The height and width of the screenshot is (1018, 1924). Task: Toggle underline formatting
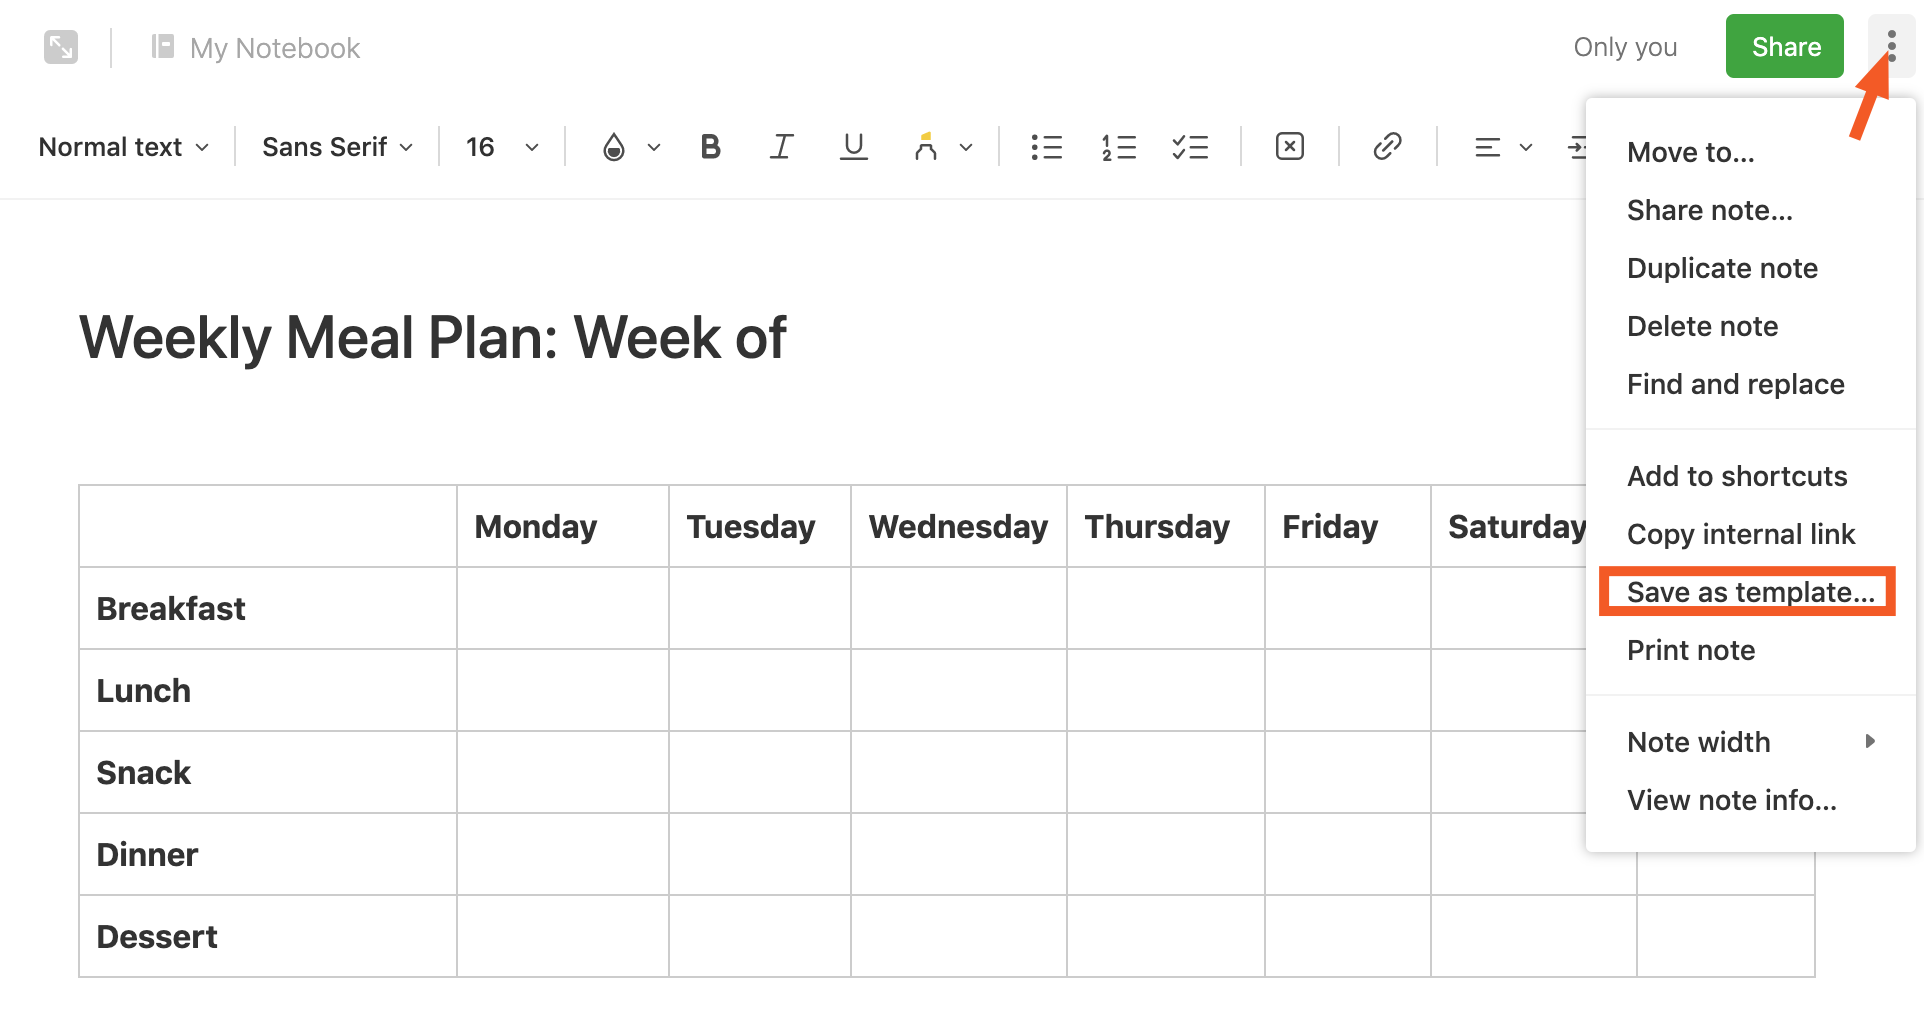tap(853, 147)
